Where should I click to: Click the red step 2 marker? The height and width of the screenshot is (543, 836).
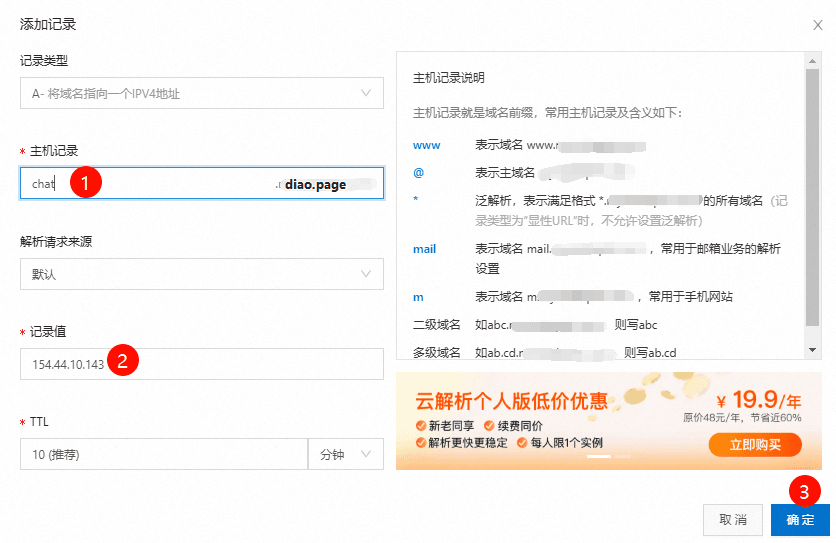tap(122, 361)
